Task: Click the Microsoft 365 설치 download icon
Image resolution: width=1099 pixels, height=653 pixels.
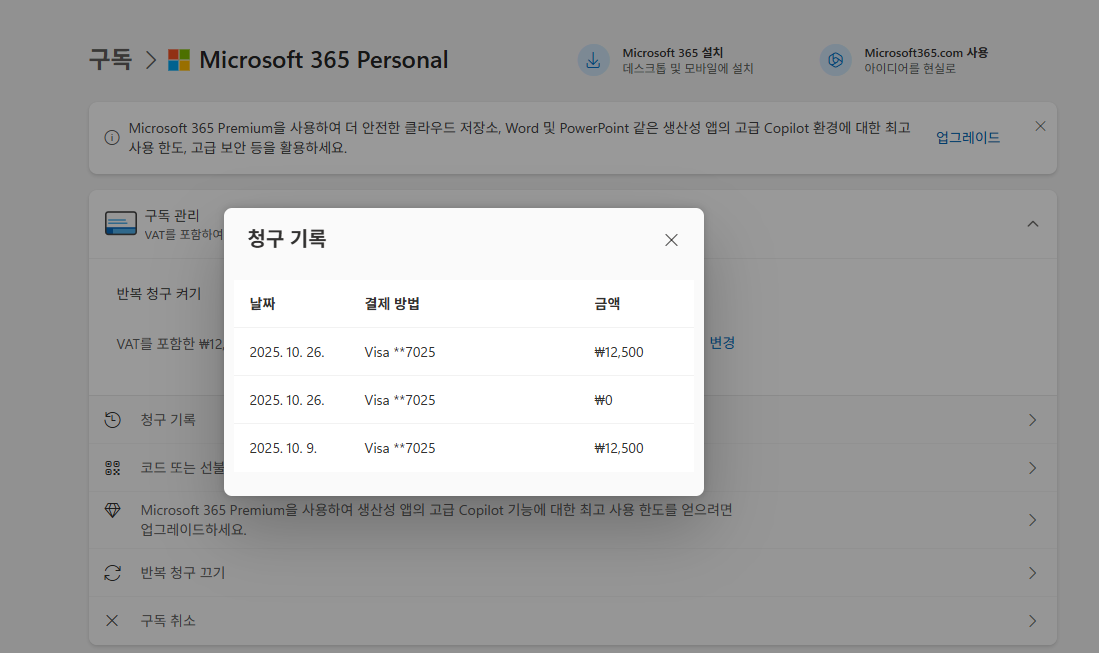Action: [593, 60]
